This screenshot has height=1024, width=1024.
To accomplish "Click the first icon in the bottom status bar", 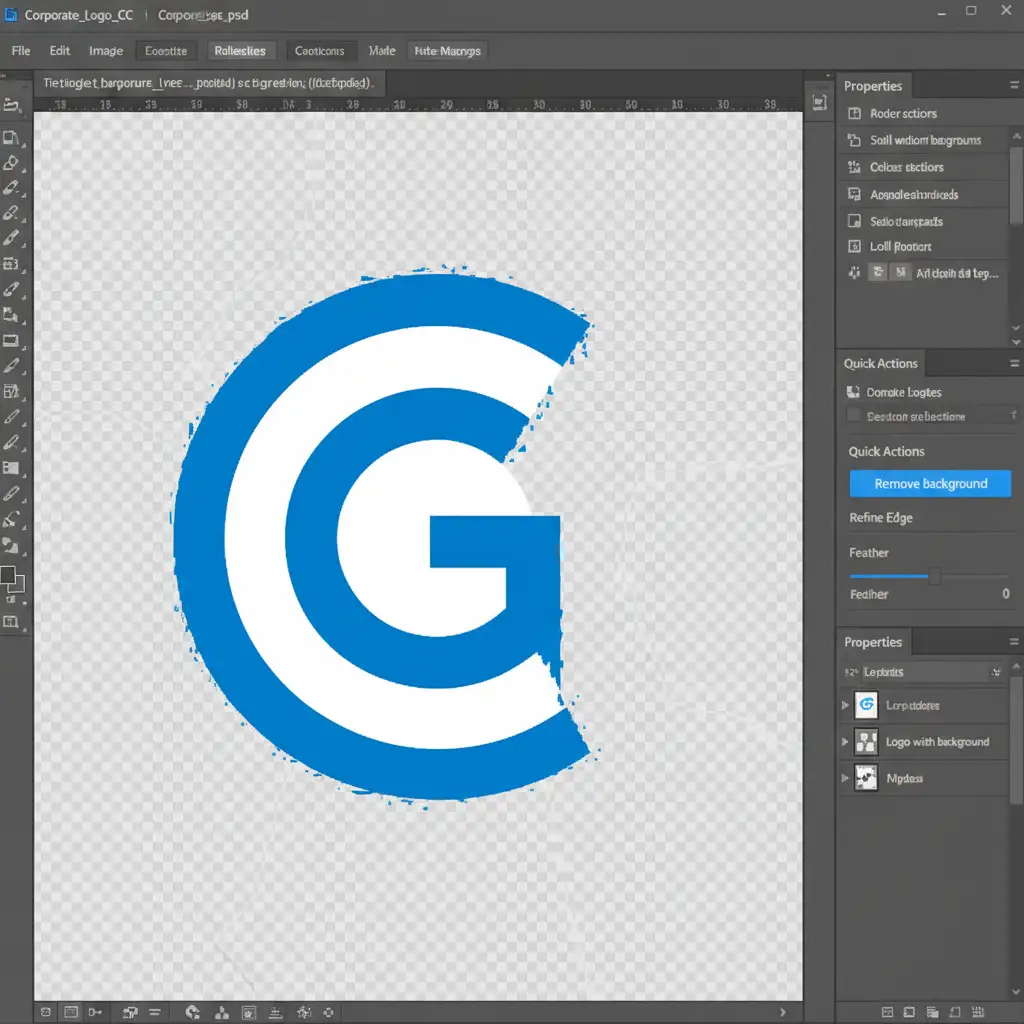I will click(x=45, y=1013).
